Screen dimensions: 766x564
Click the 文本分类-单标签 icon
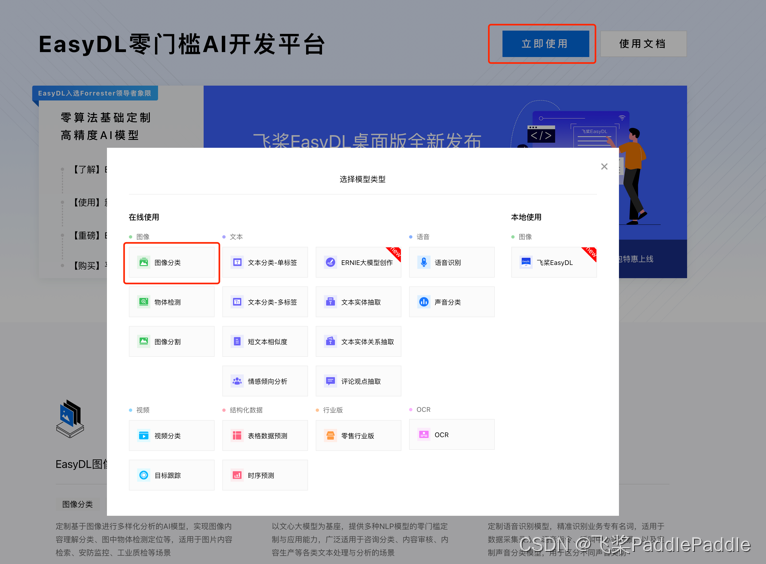[237, 263]
